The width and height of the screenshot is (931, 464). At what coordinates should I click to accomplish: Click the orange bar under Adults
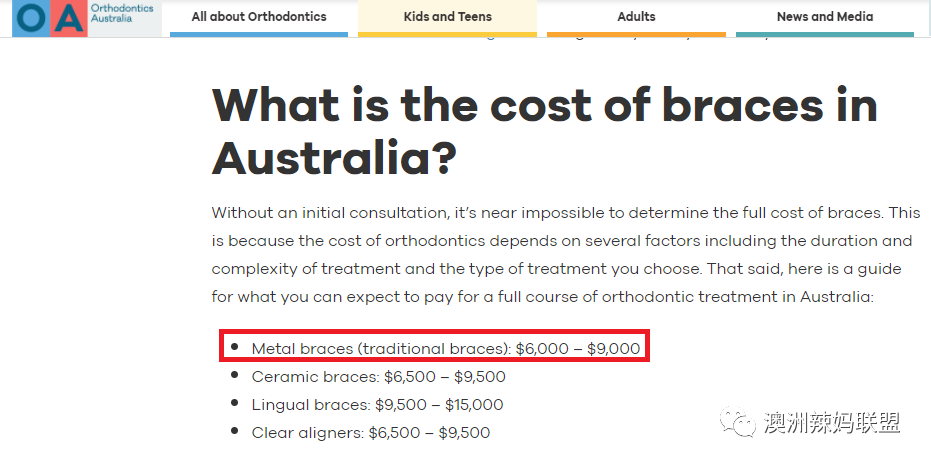[636, 34]
